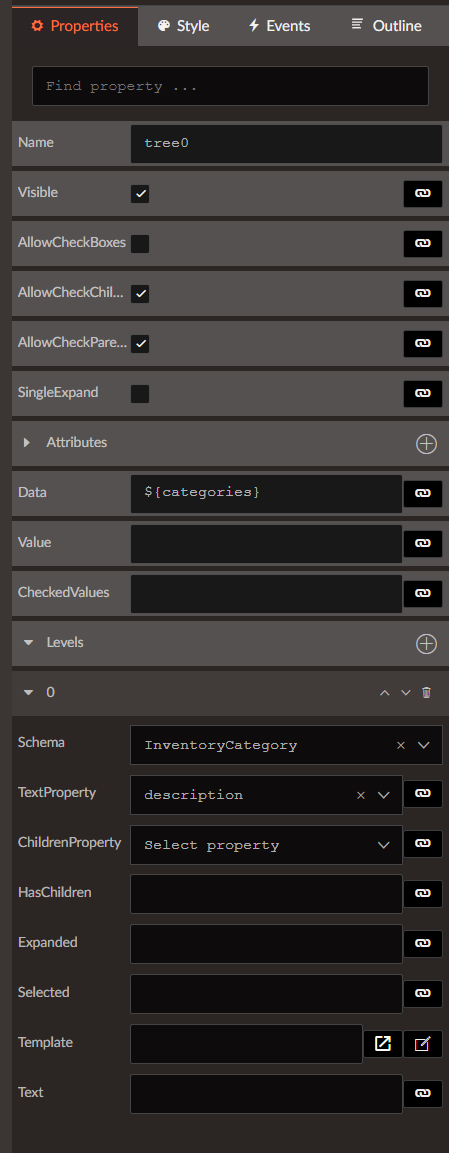Click the edit Template pencil icon
Screen dimensions: 449x1153
[423, 1043]
